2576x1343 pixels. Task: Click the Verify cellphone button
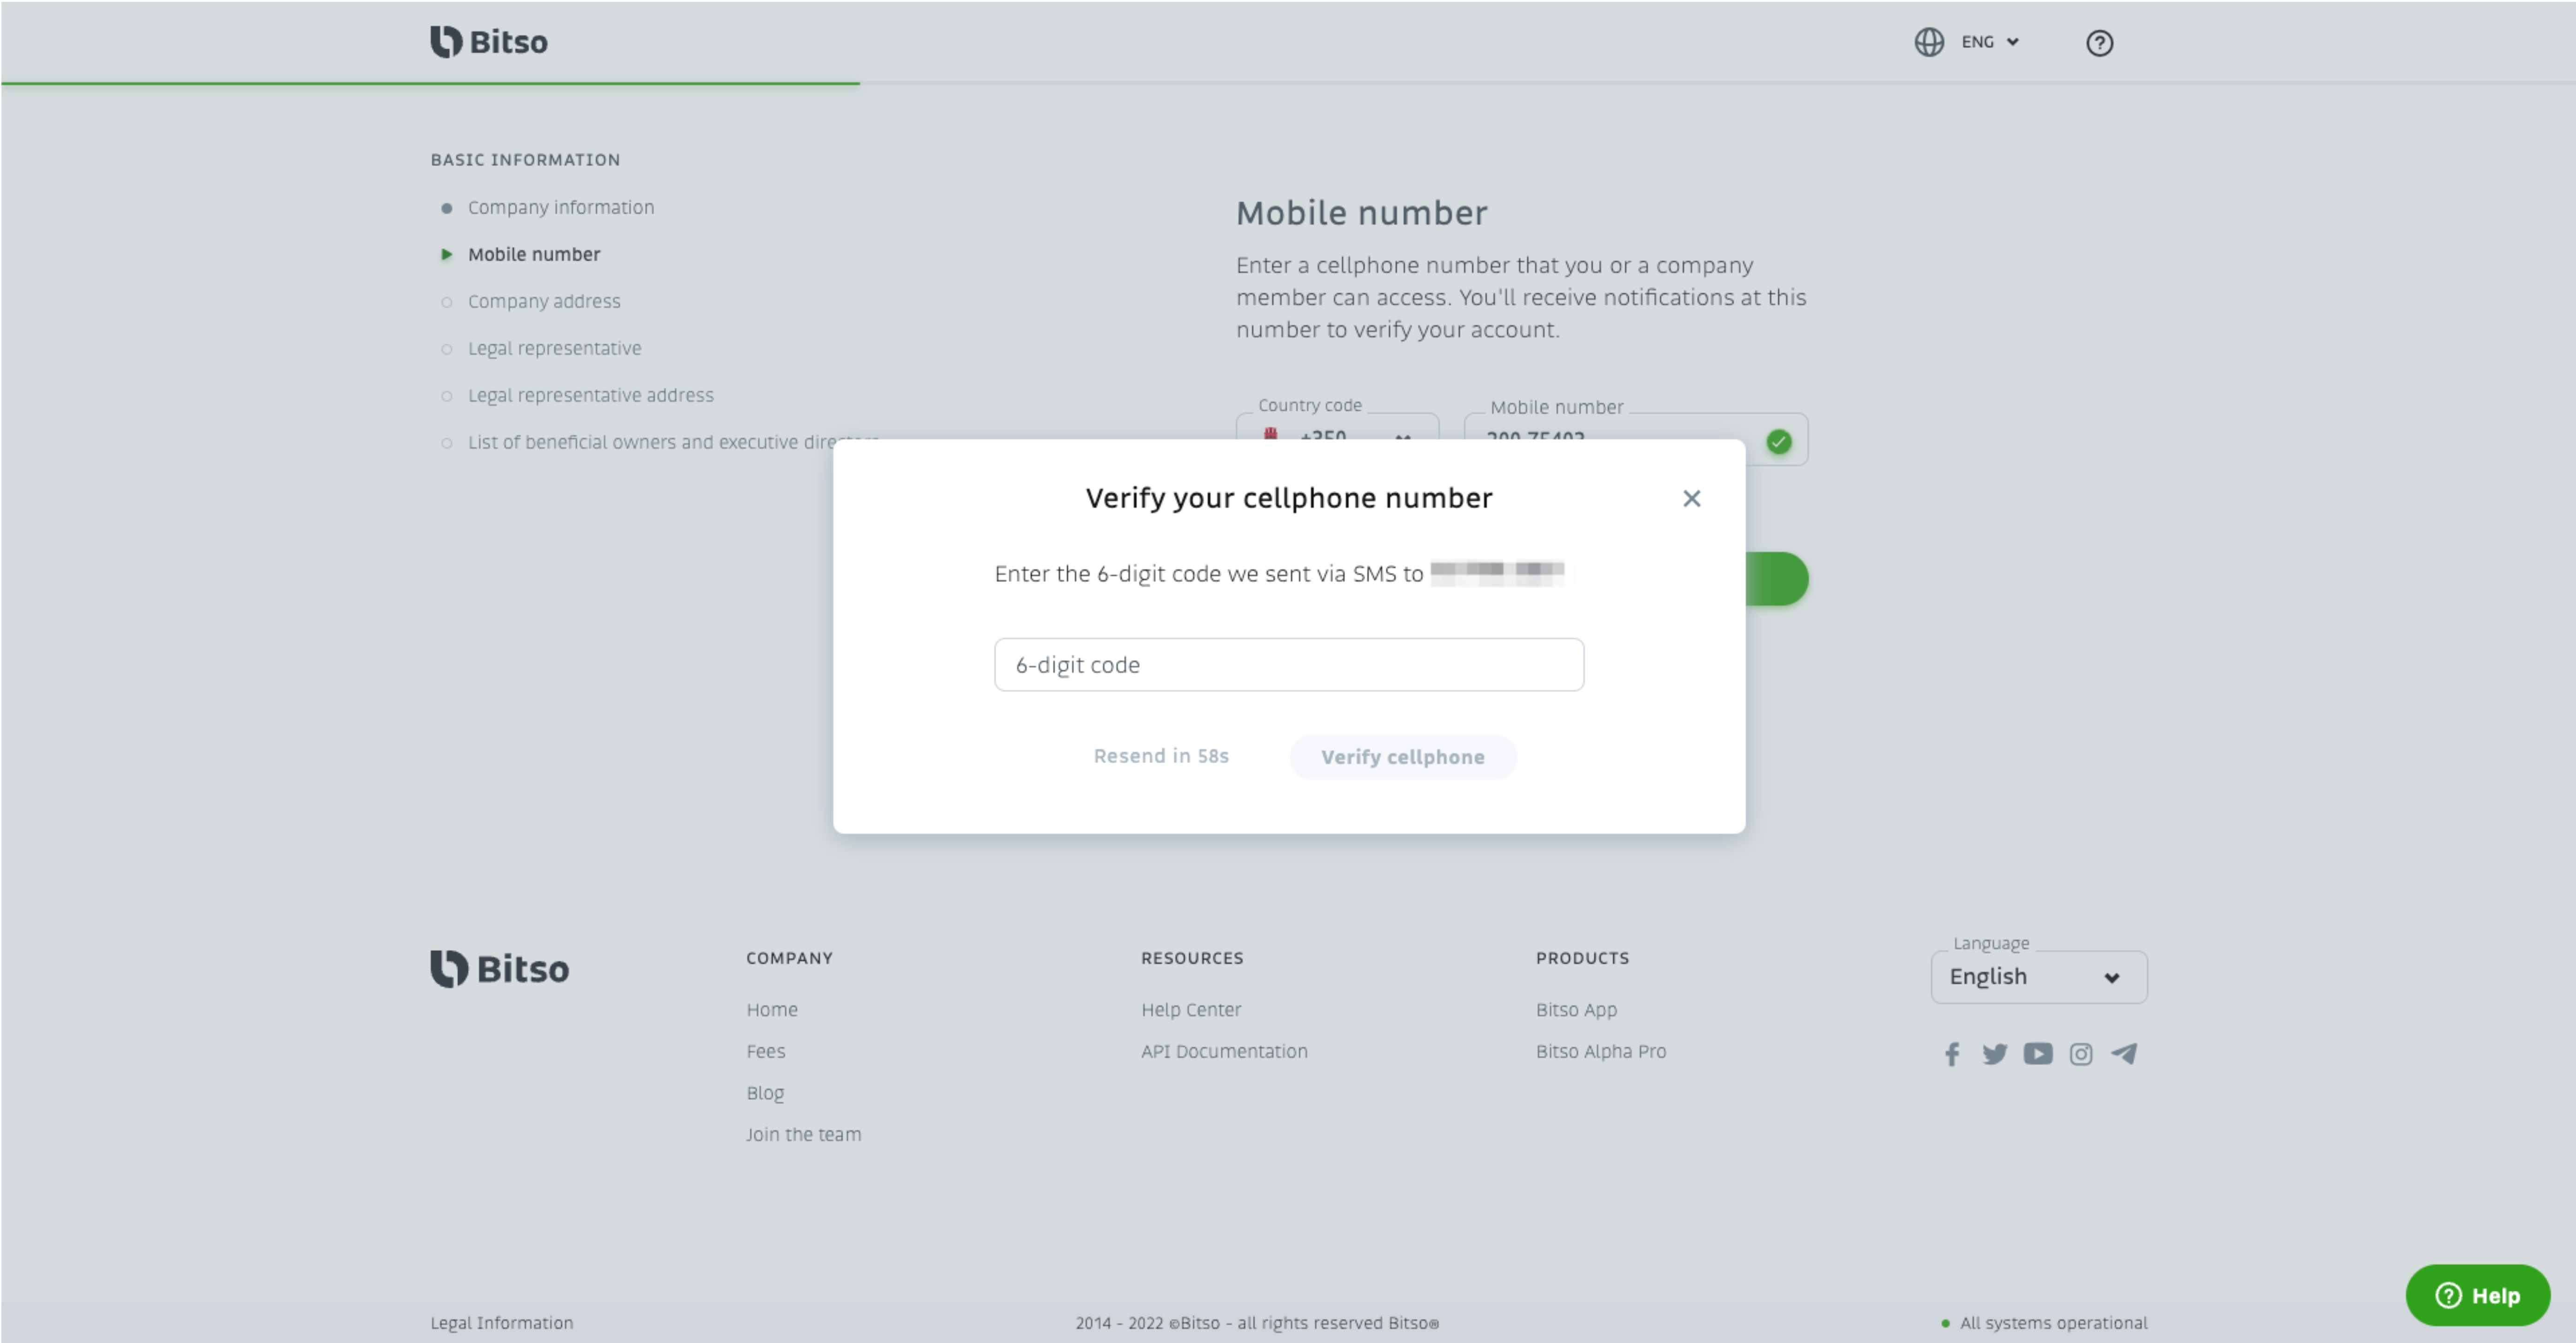click(x=1403, y=757)
